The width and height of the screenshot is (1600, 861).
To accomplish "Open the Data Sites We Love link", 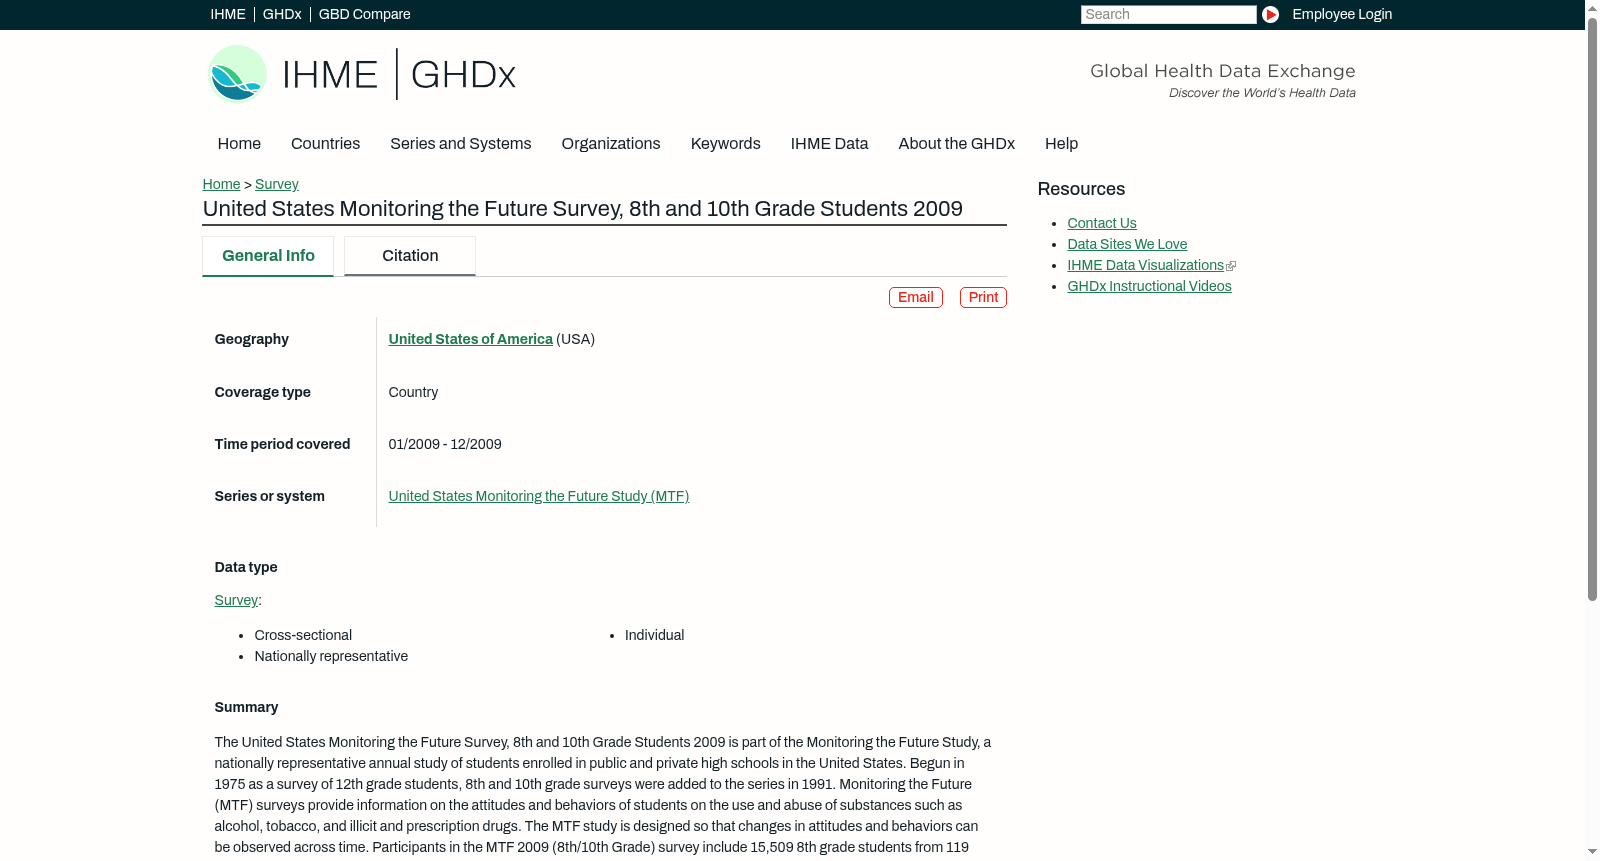I will coord(1127,244).
